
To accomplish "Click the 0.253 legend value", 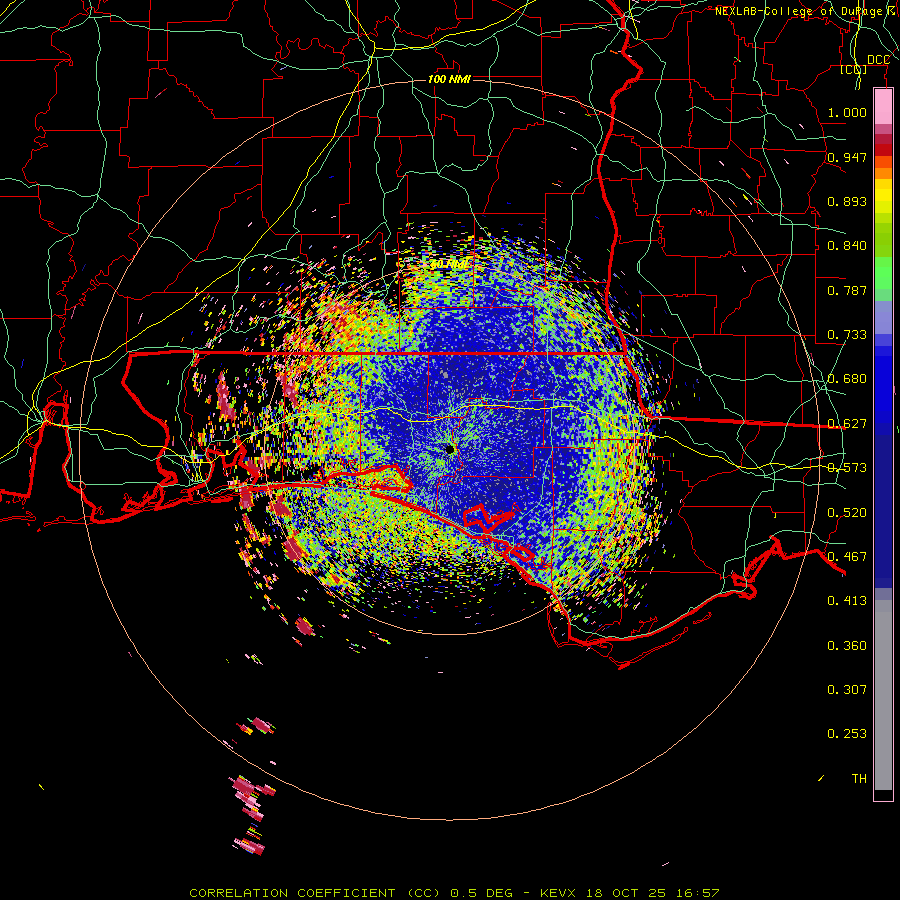I will click(x=847, y=734).
